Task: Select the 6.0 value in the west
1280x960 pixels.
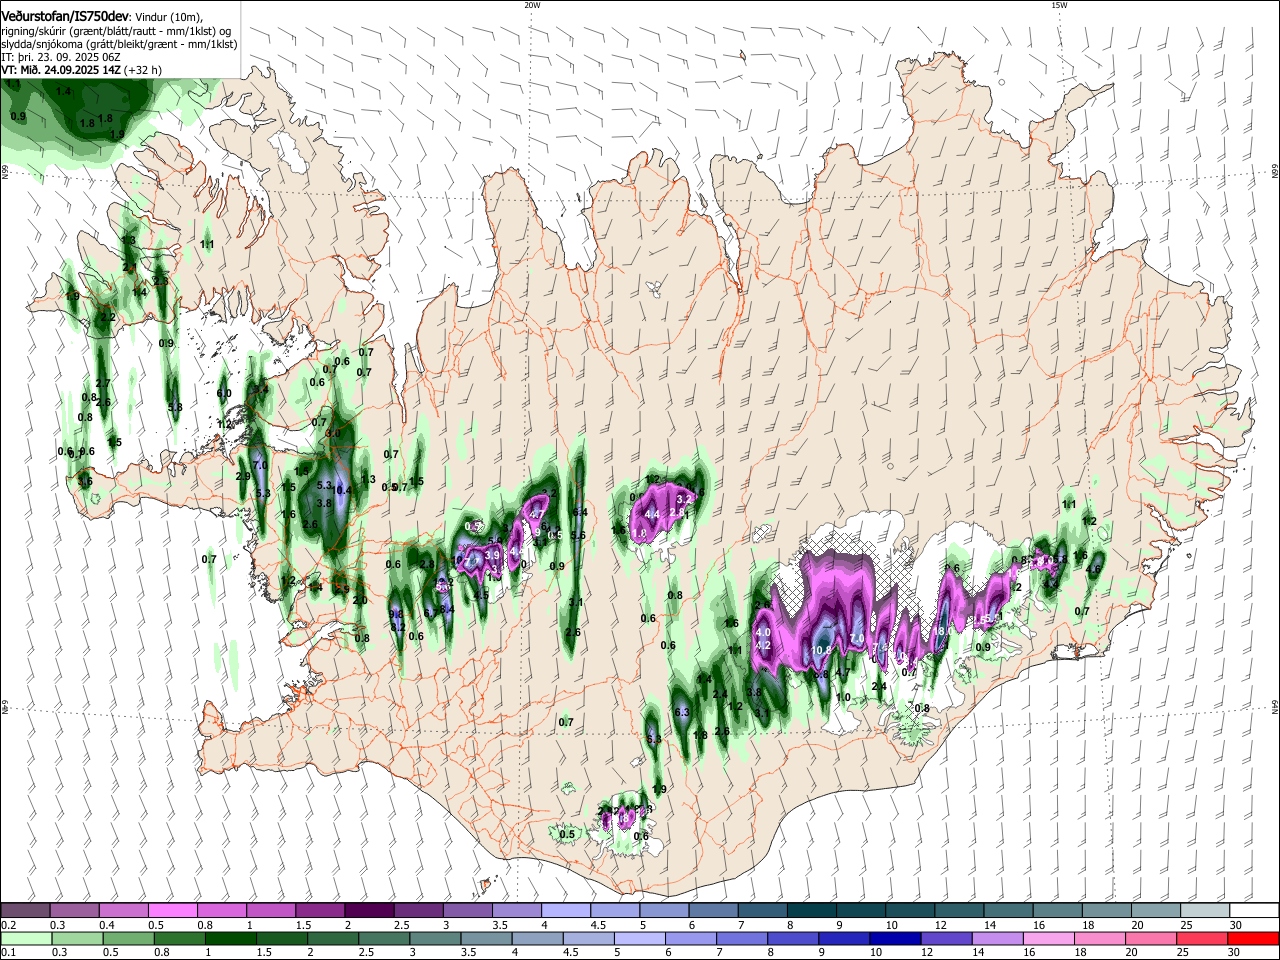Action: coord(224,393)
